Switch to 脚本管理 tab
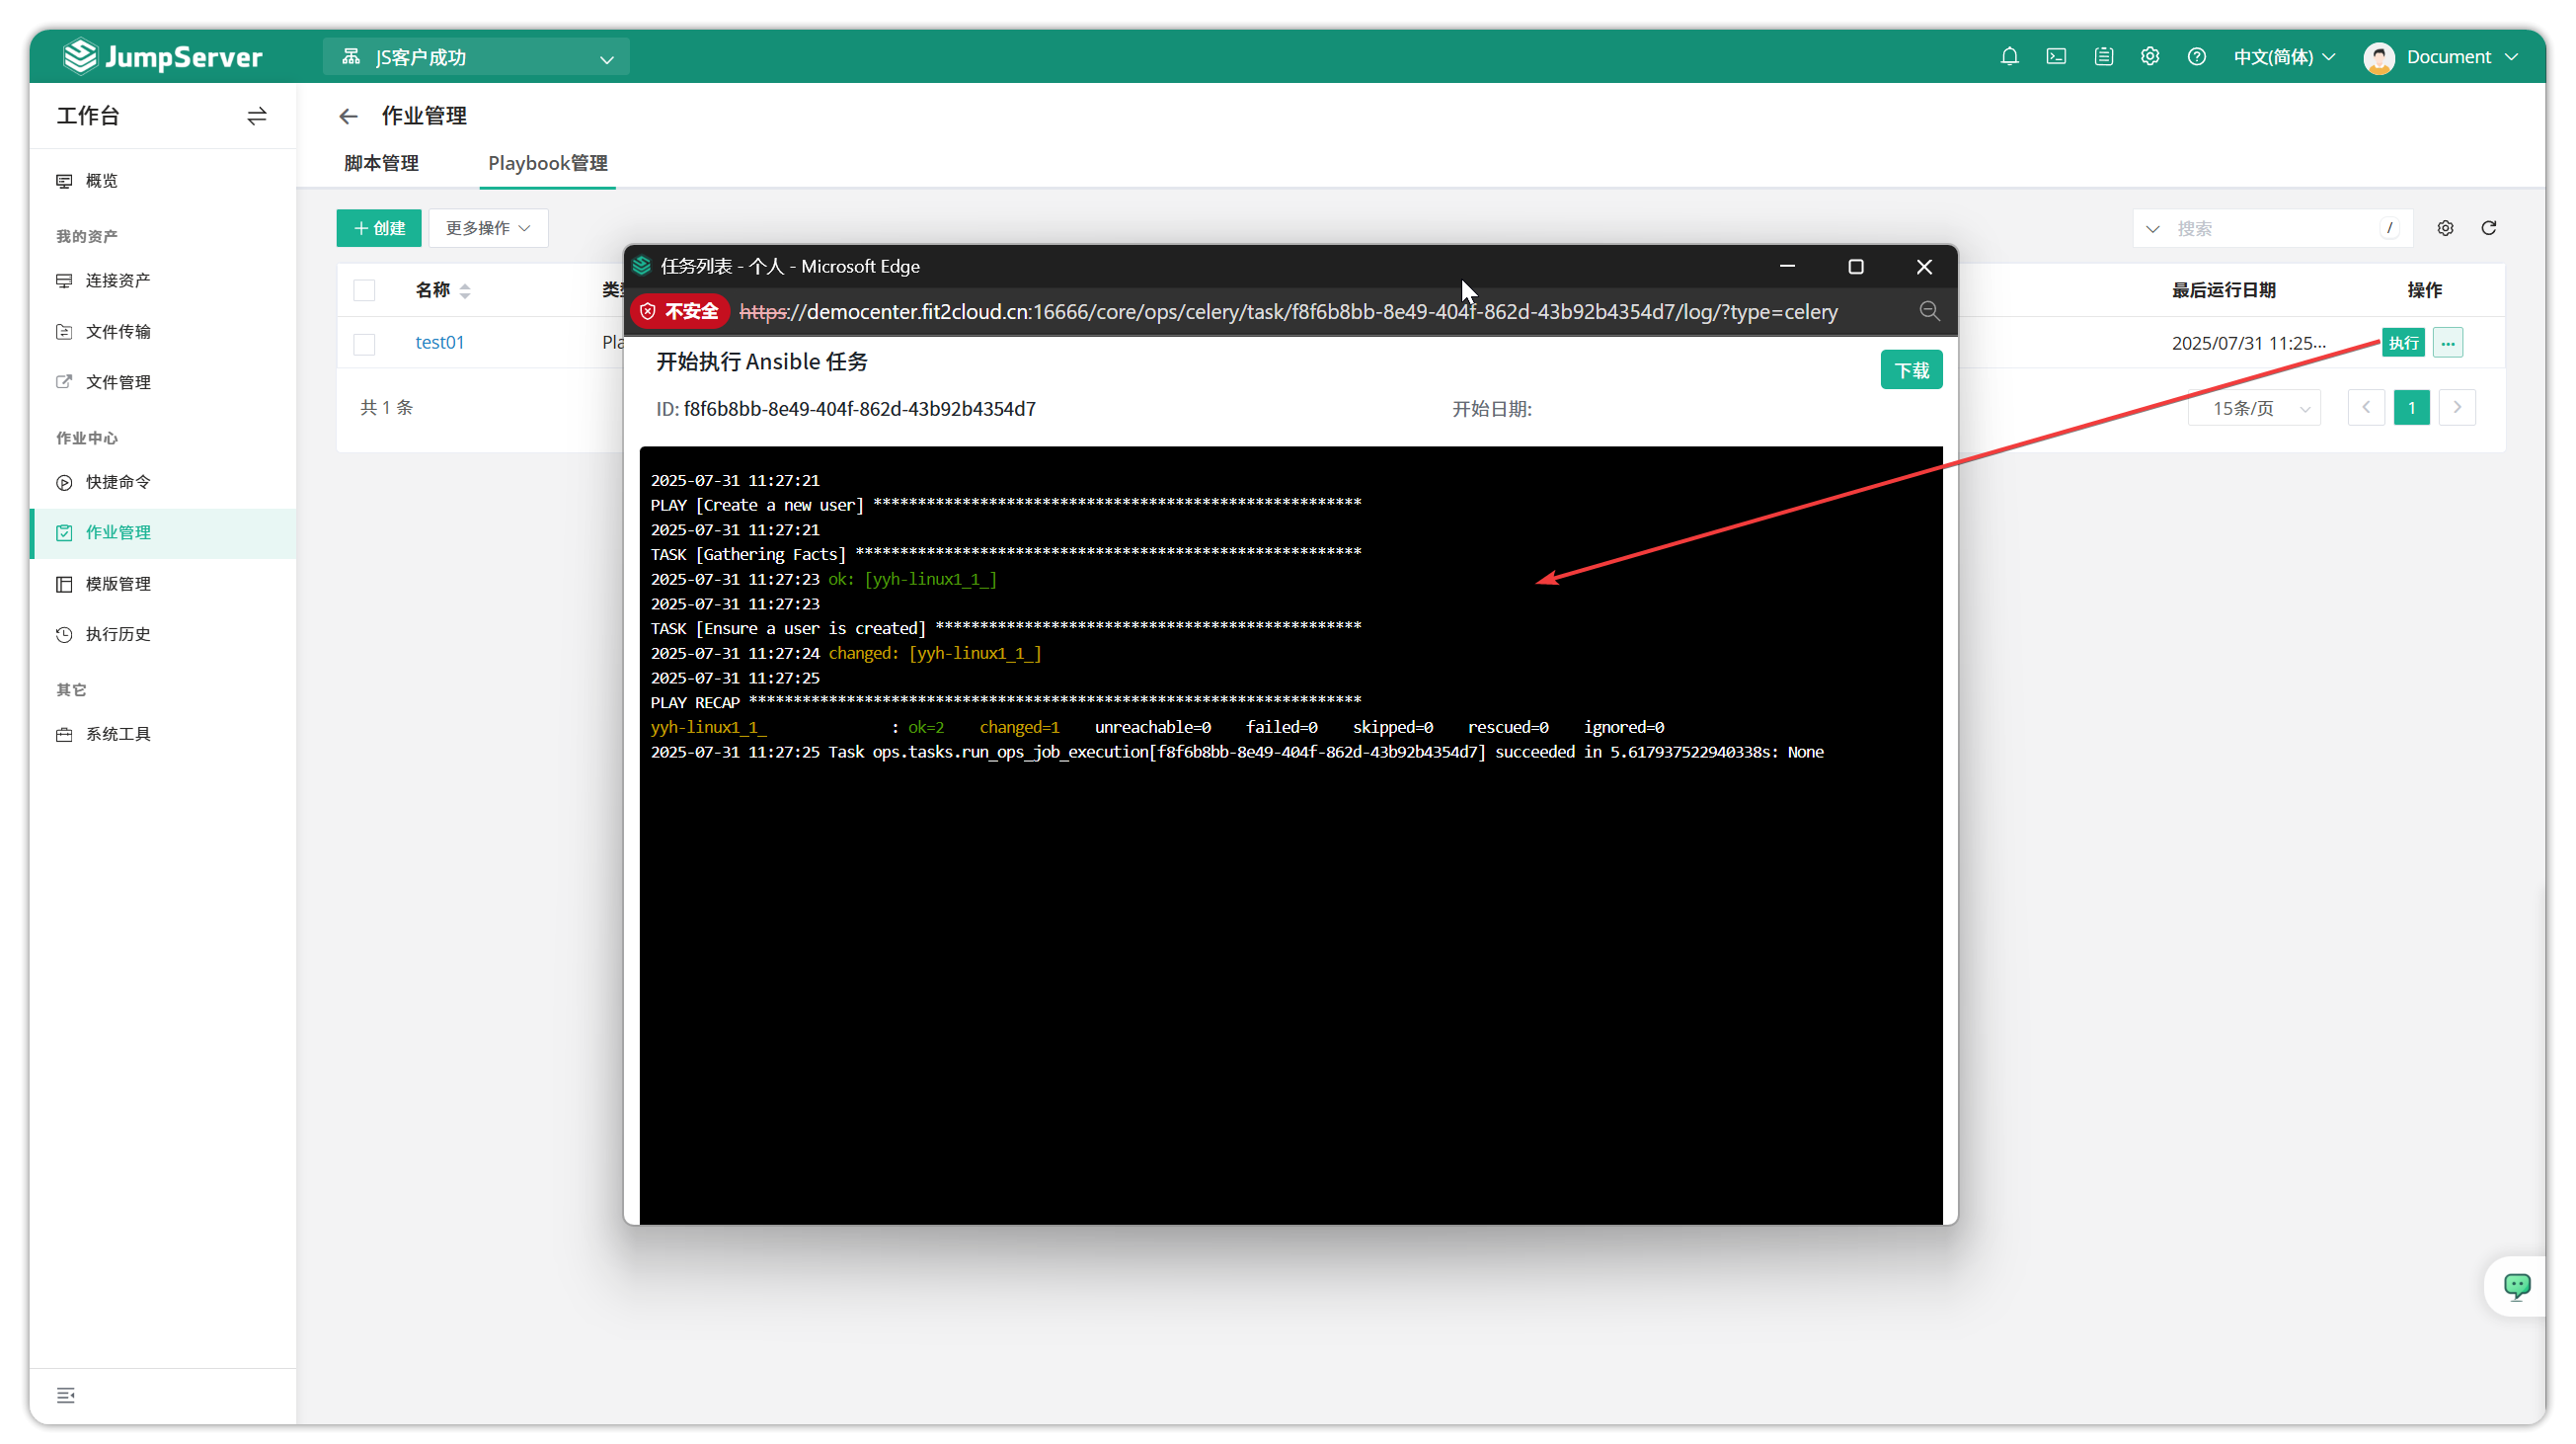Image resolution: width=2576 pixels, height=1444 pixels. click(381, 163)
